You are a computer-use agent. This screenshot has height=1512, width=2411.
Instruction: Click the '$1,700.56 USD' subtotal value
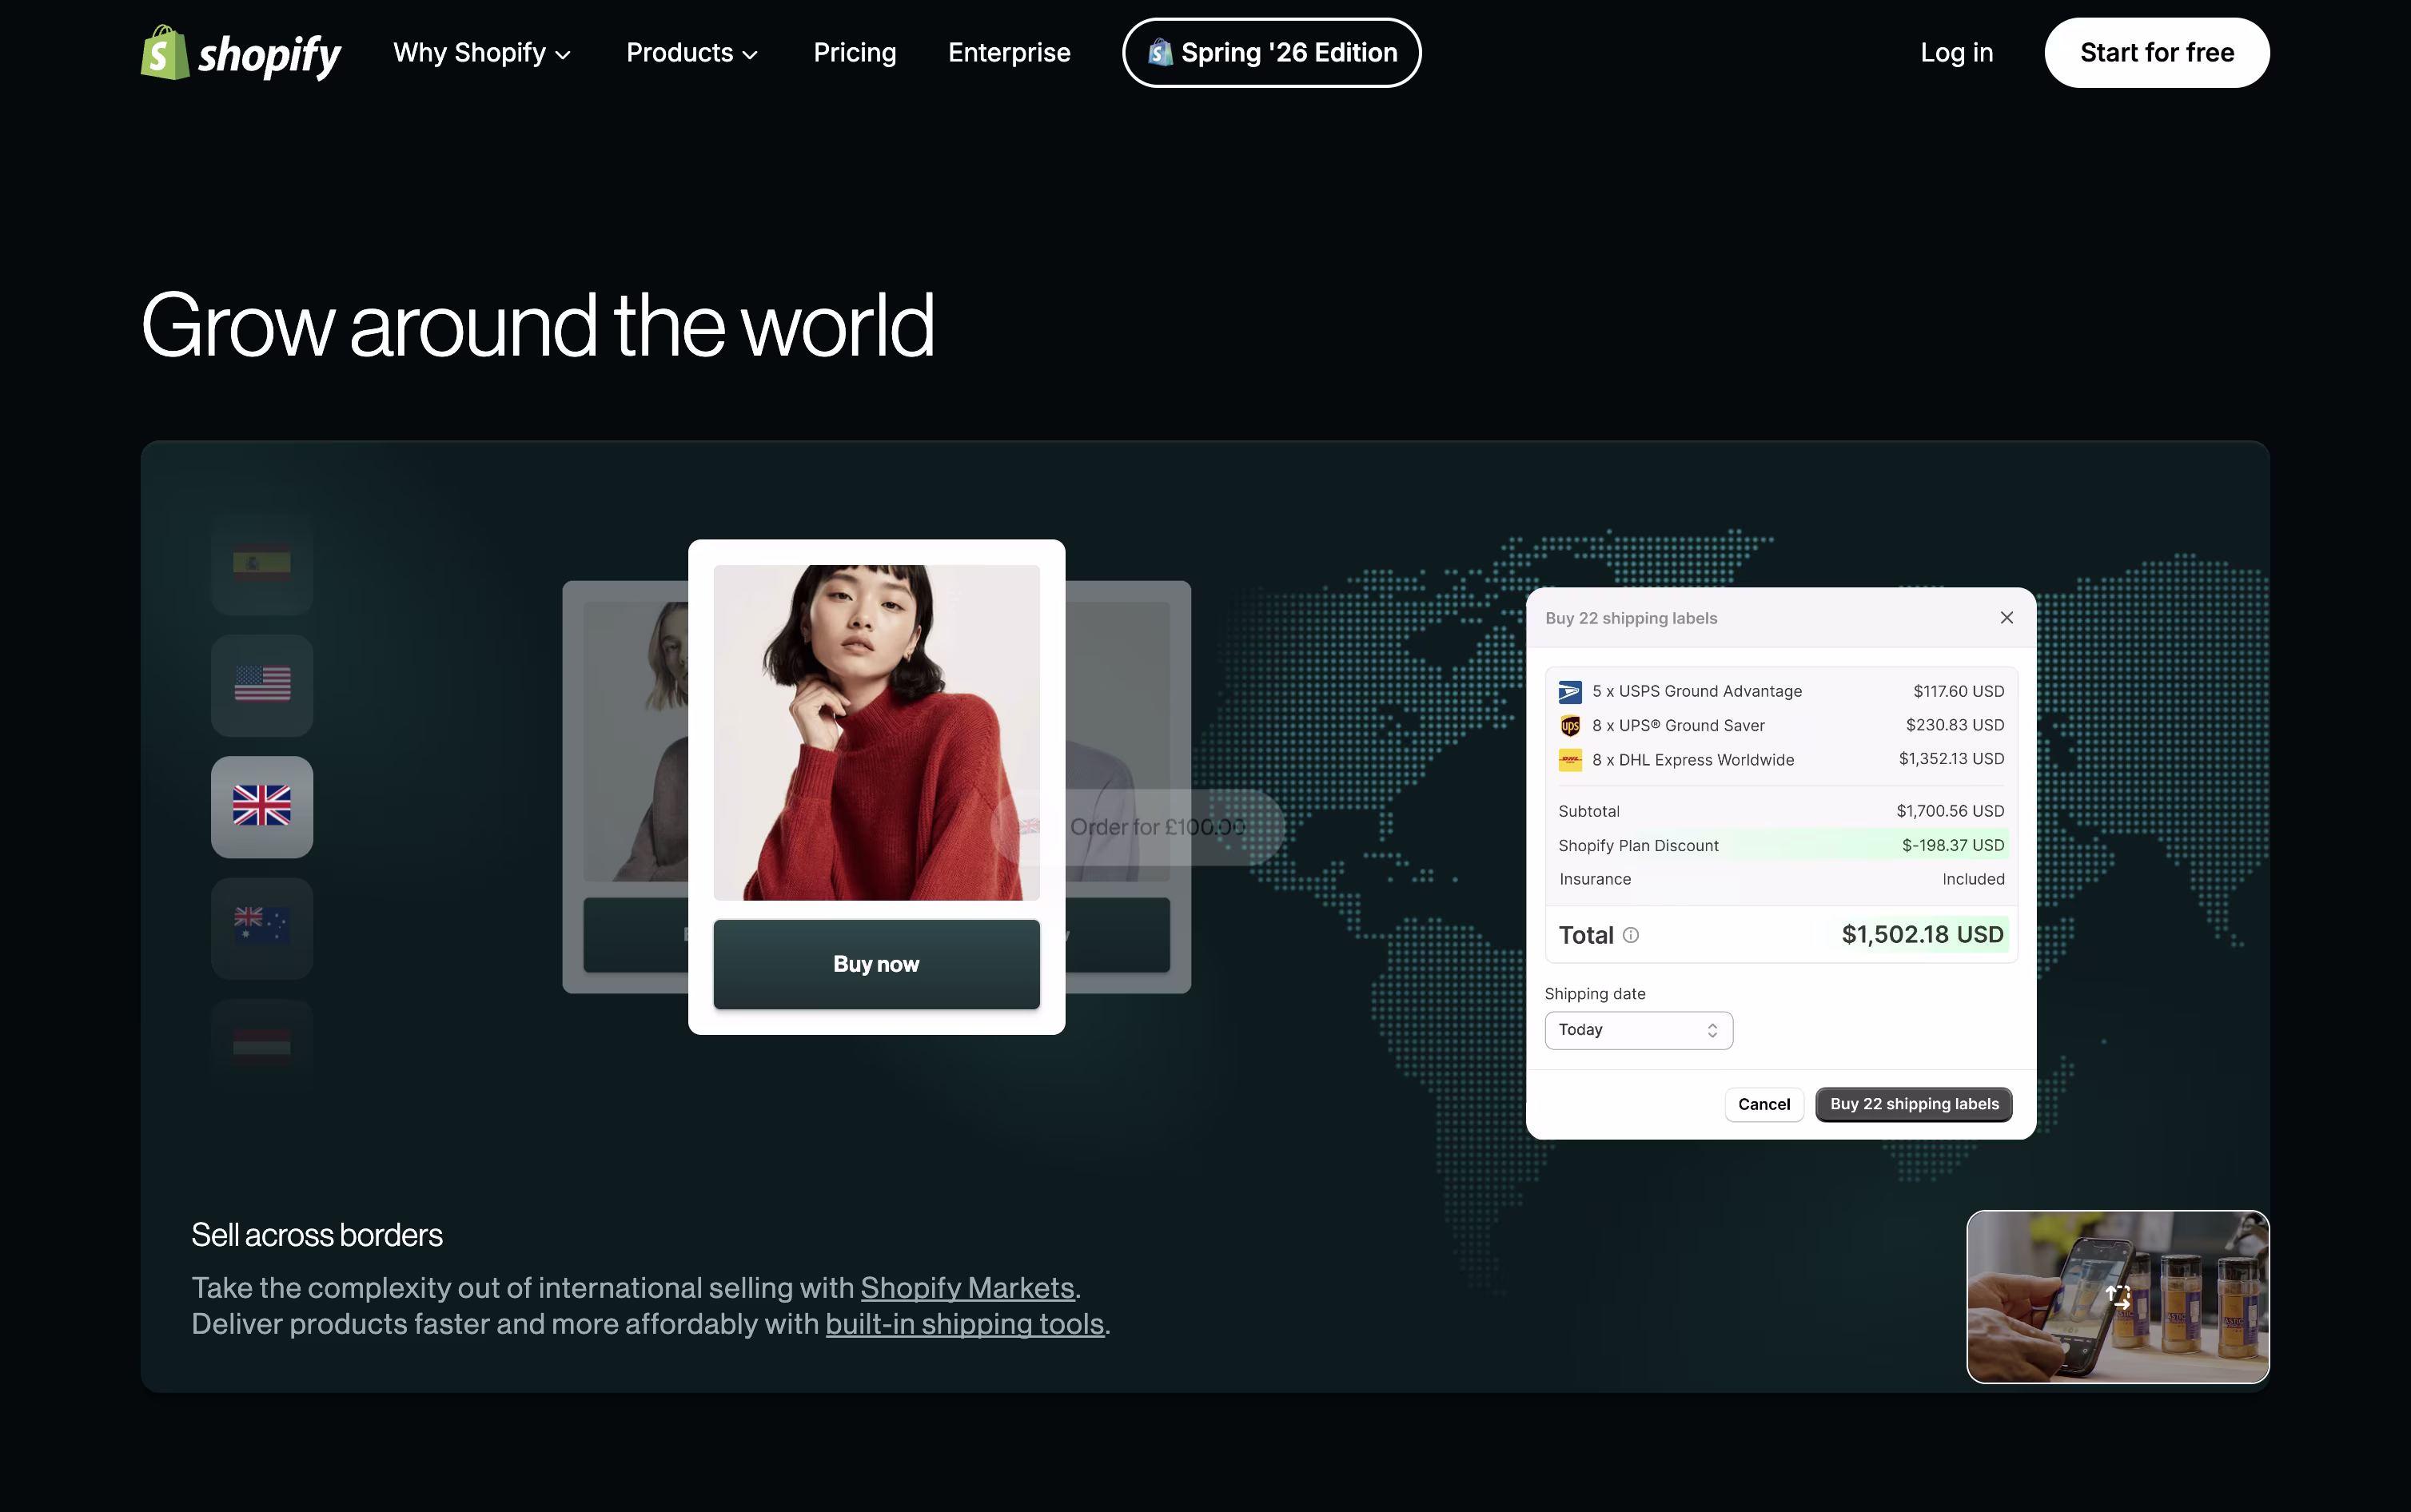(x=1950, y=811)
